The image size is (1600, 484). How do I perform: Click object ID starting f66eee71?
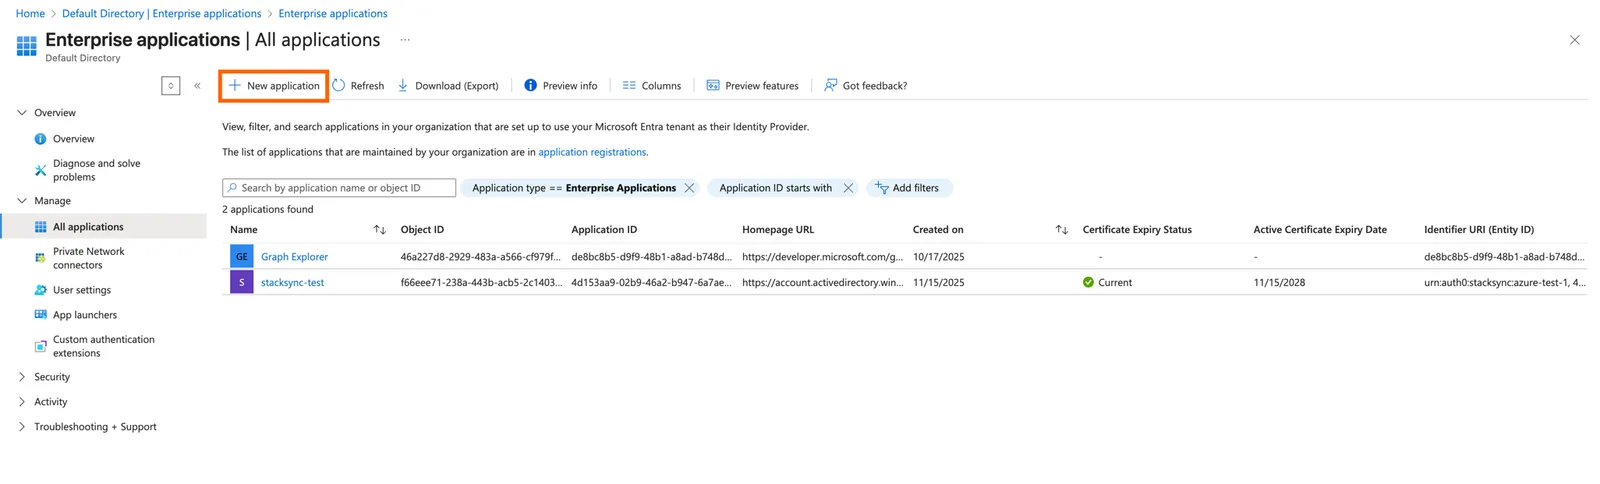click(x=481, y=283)
